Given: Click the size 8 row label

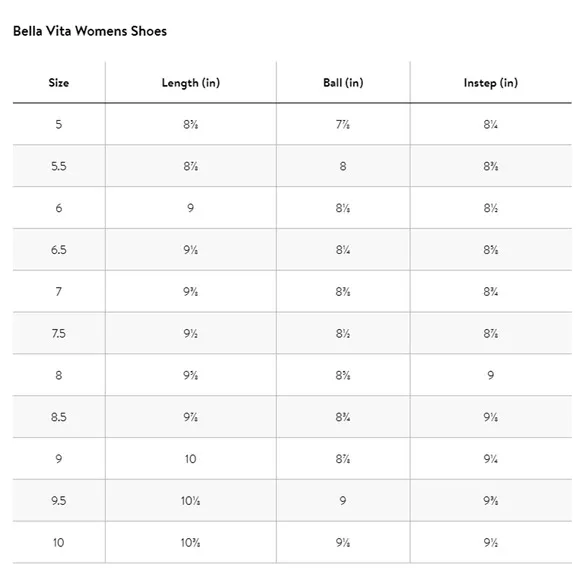Looking at the screenshot, I should click(x=59, y=375).
